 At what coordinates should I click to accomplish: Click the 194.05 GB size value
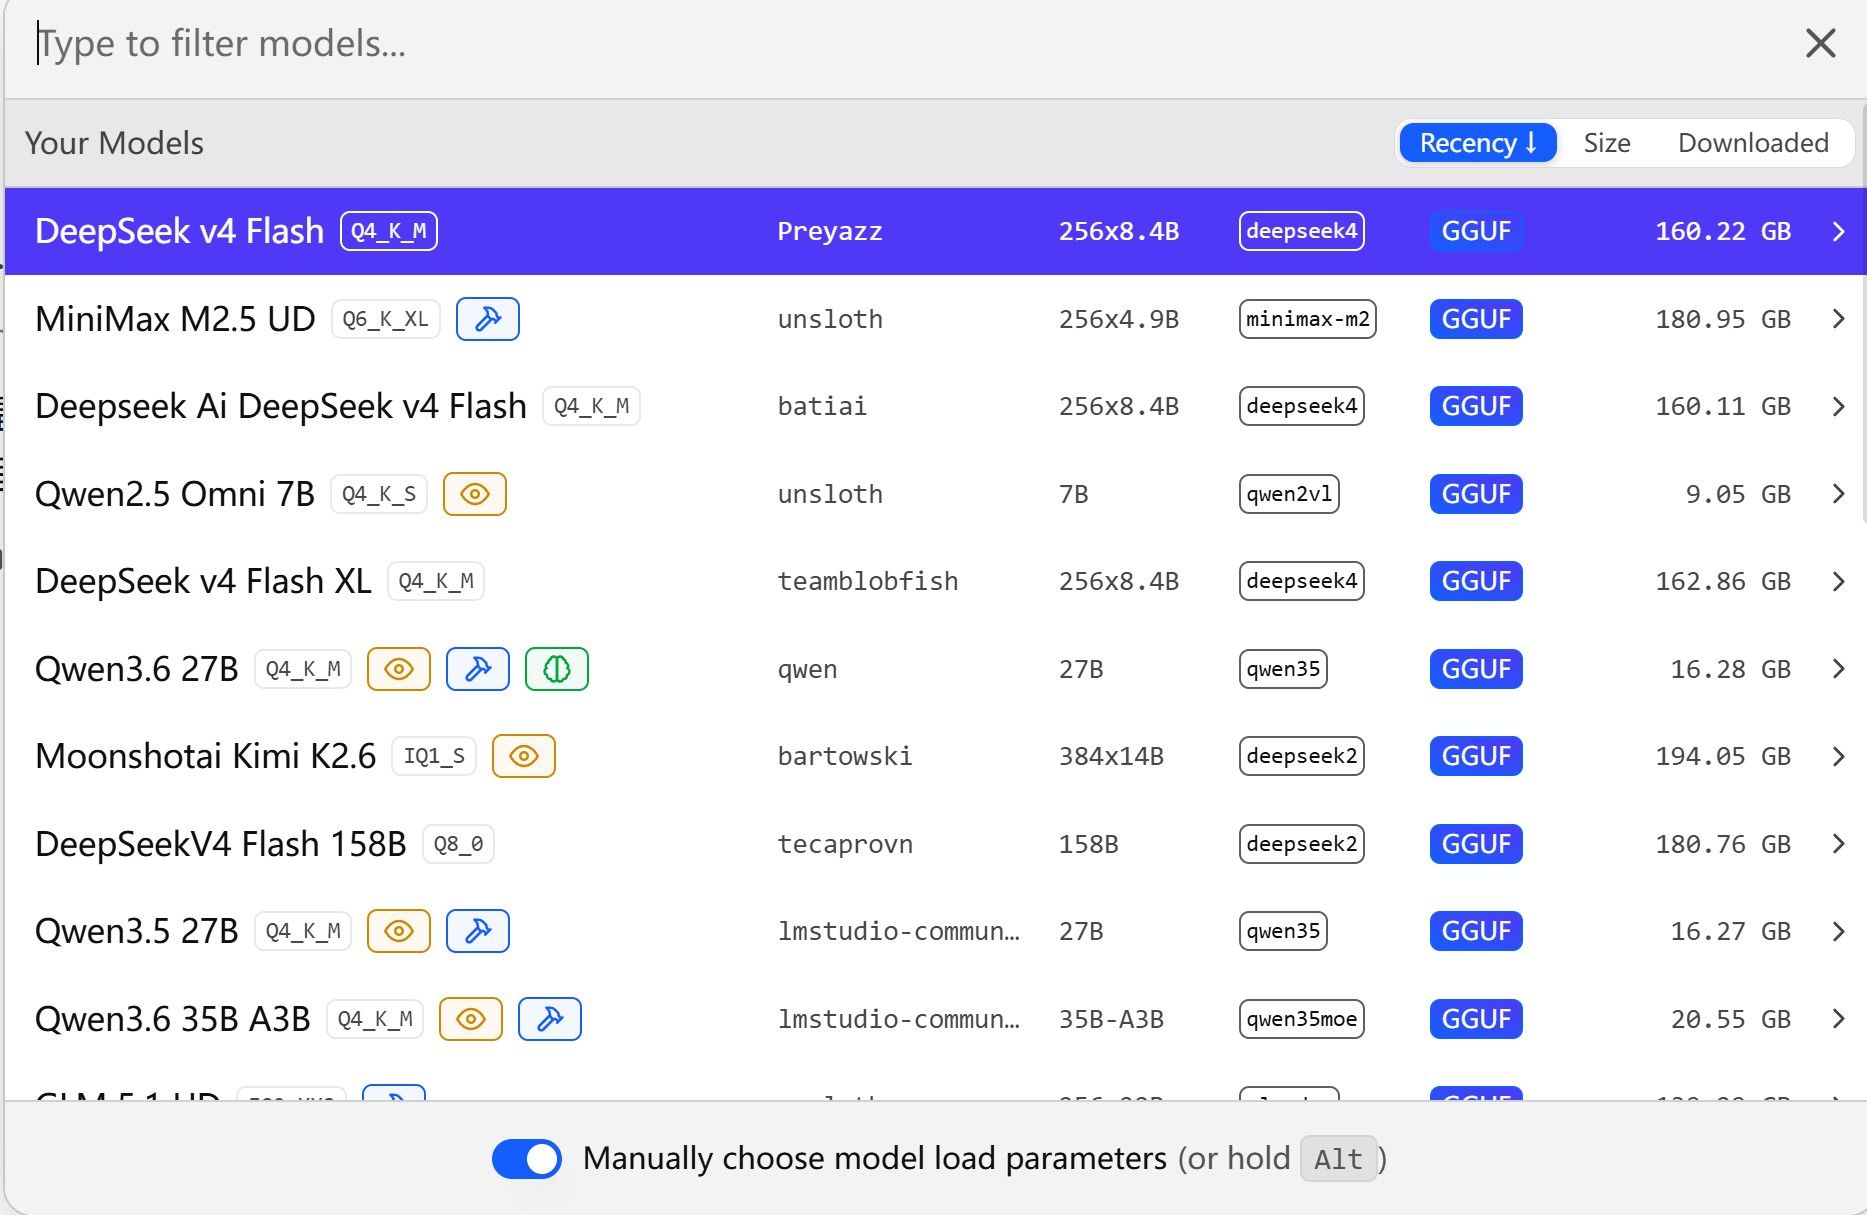[1723, 756]
